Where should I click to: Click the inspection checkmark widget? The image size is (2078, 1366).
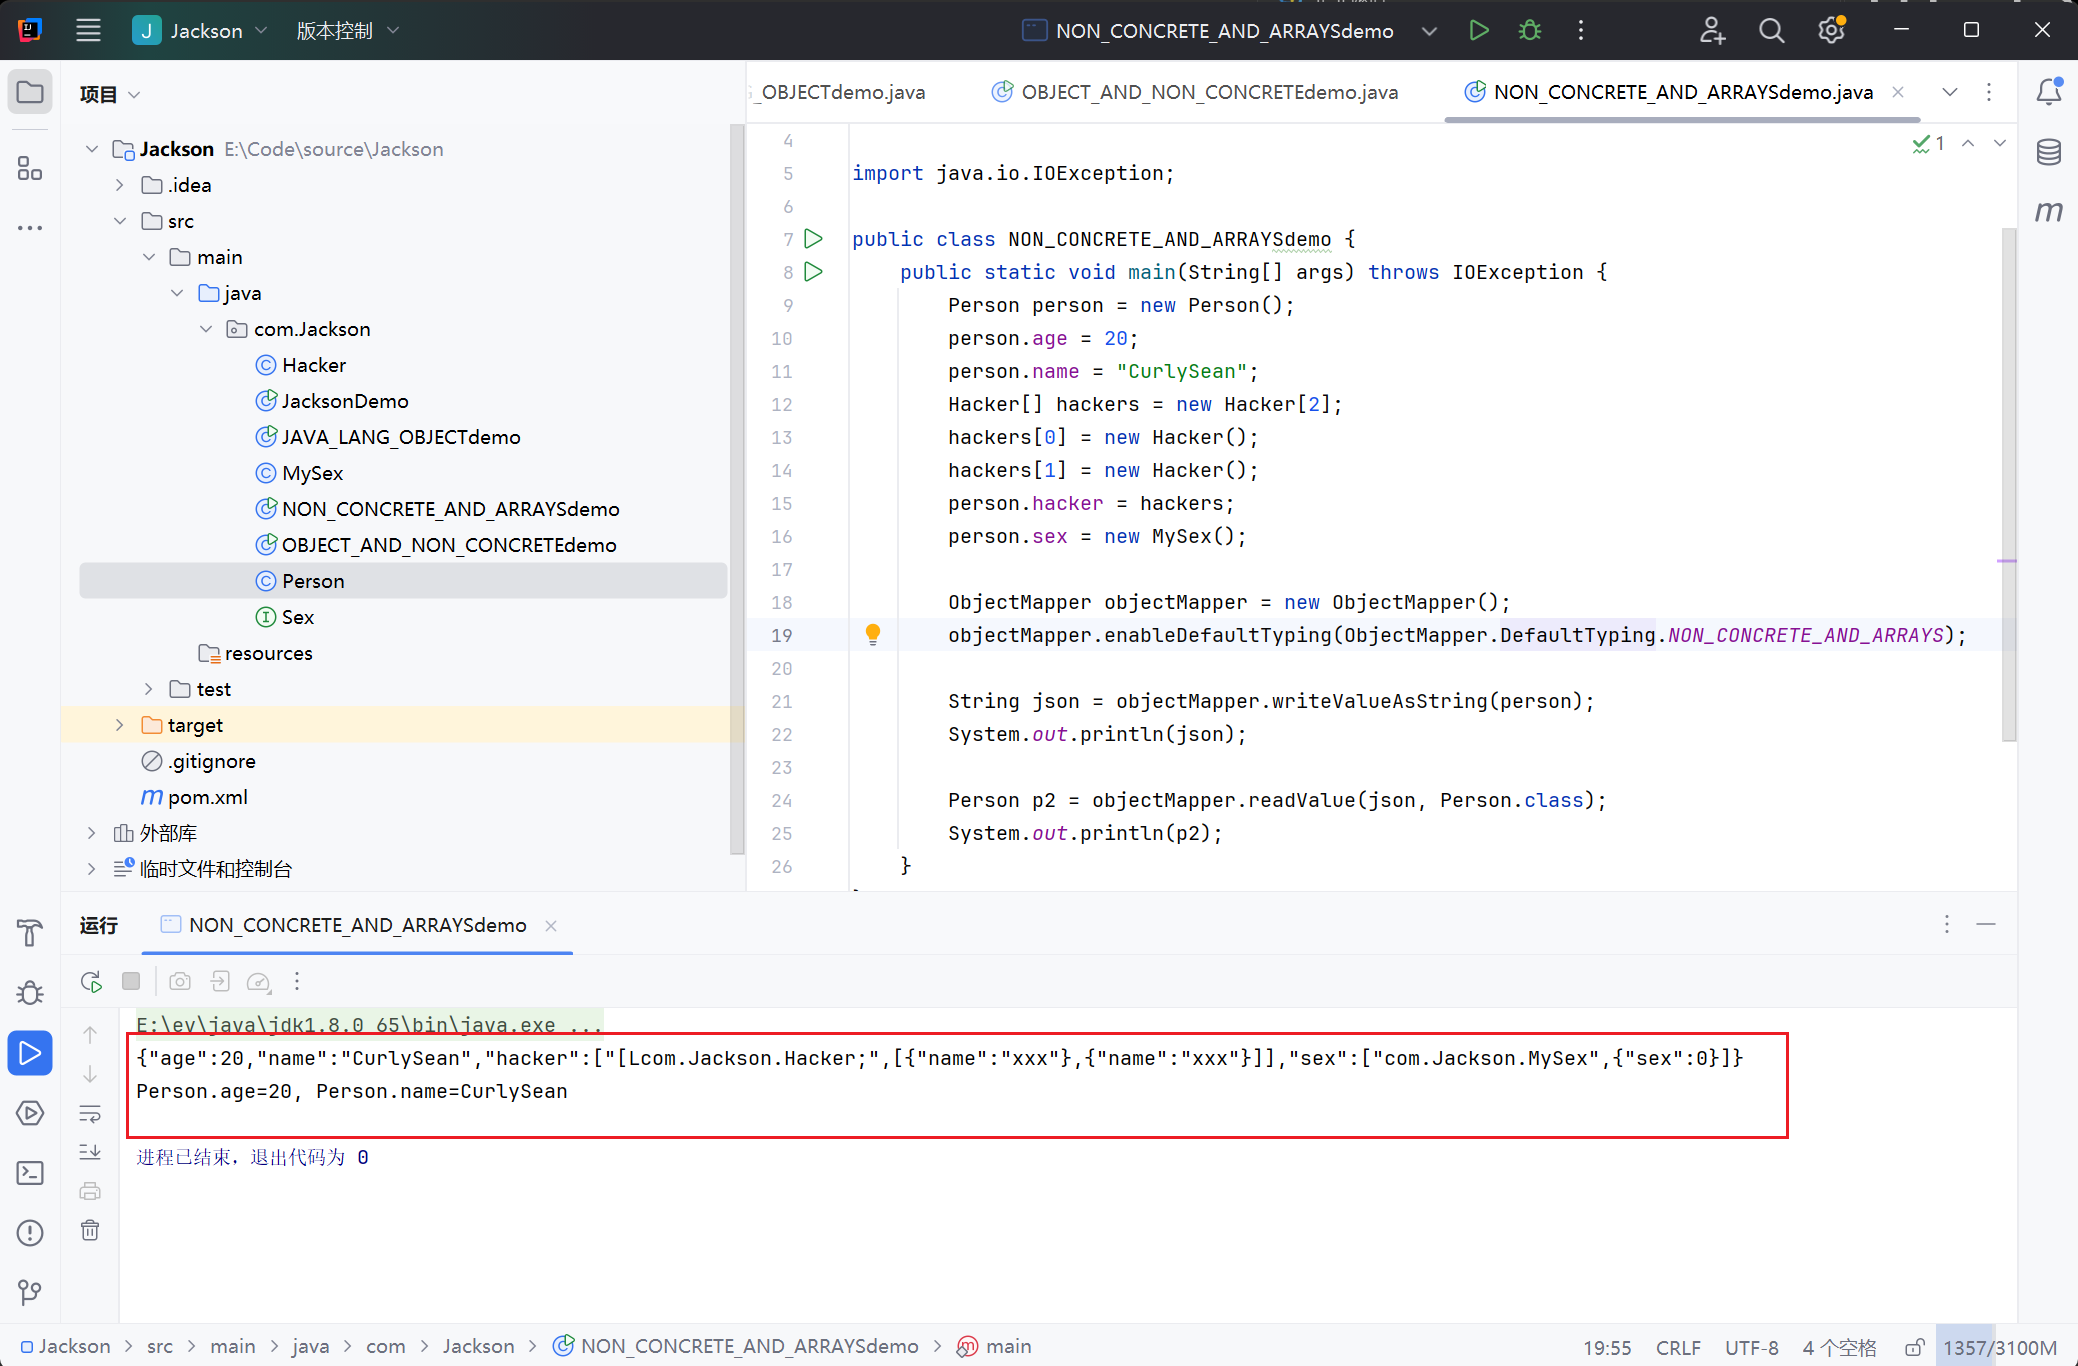(1928, 144)
